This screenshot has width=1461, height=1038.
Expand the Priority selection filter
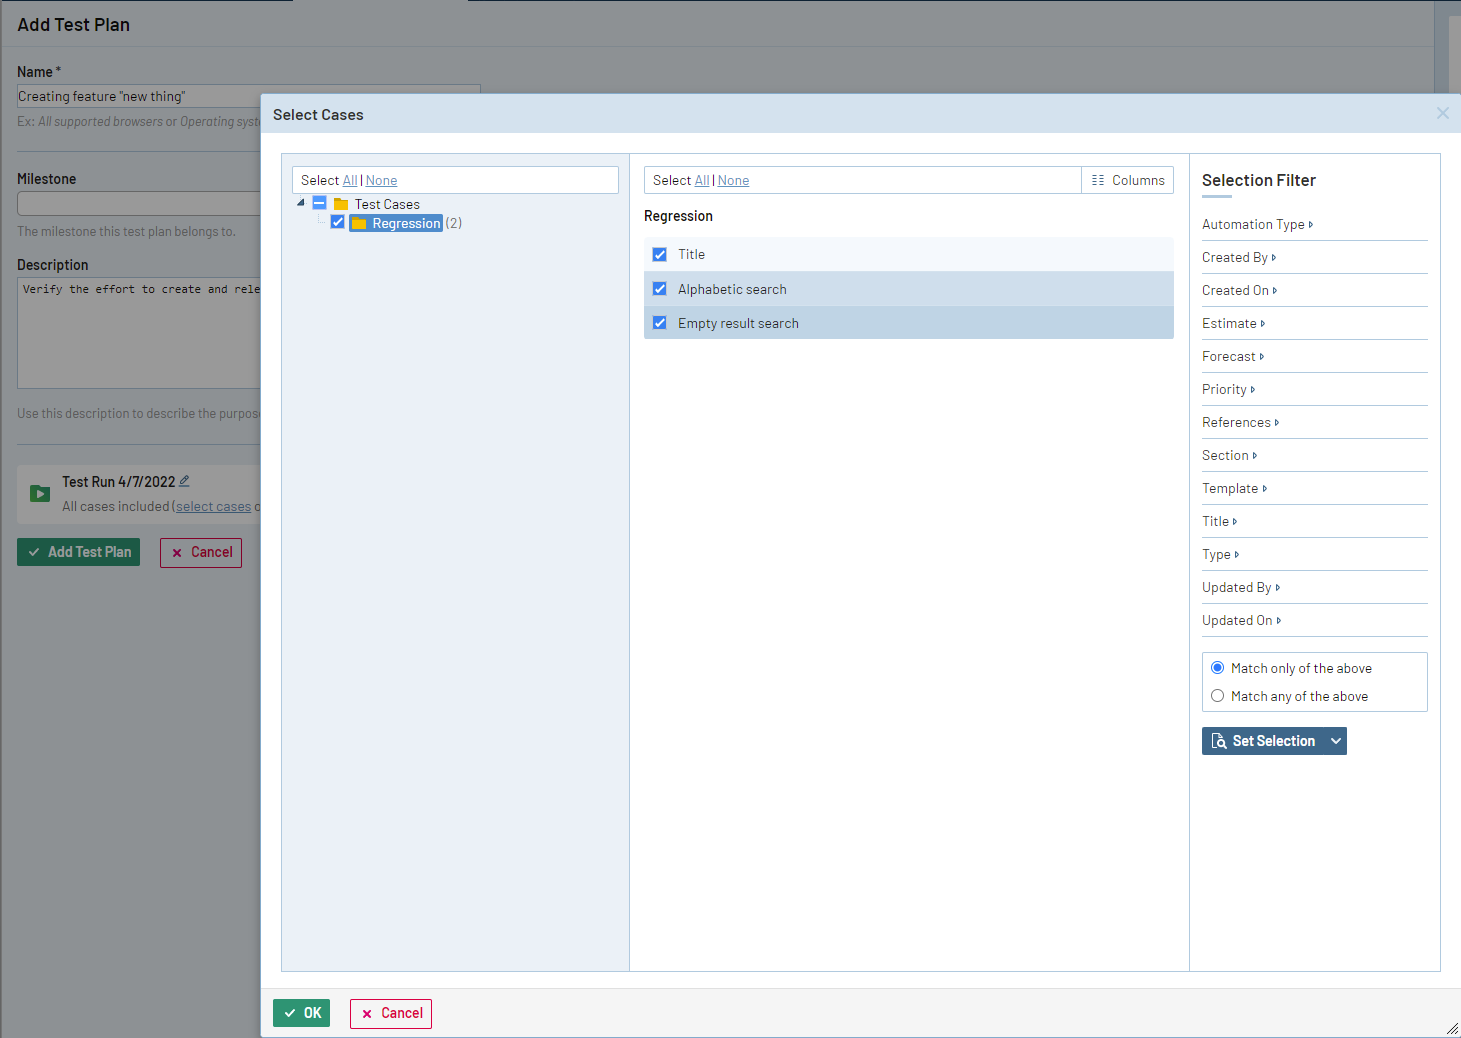[x=1228, y=389]
